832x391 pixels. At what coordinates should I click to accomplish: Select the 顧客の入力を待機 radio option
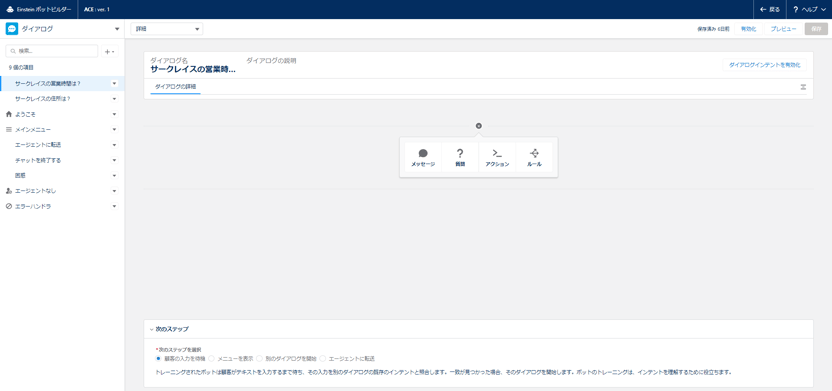pyautogui.click(x=159, y=359)
